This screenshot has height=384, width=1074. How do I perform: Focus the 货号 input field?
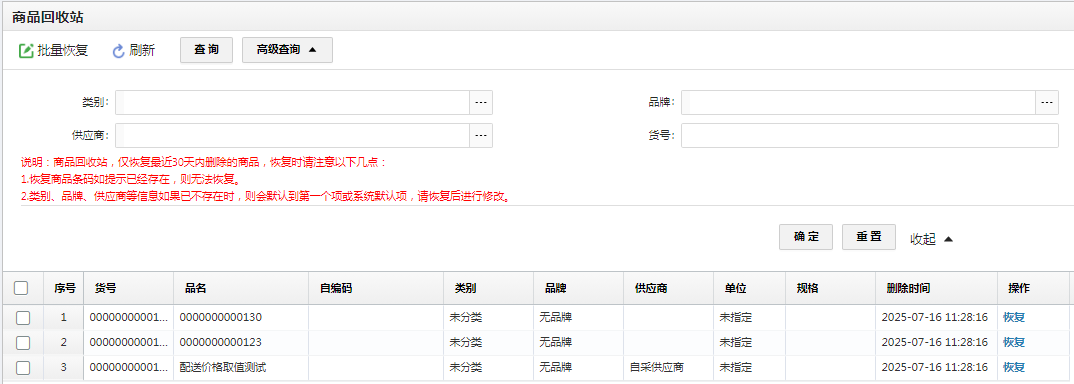869,136
